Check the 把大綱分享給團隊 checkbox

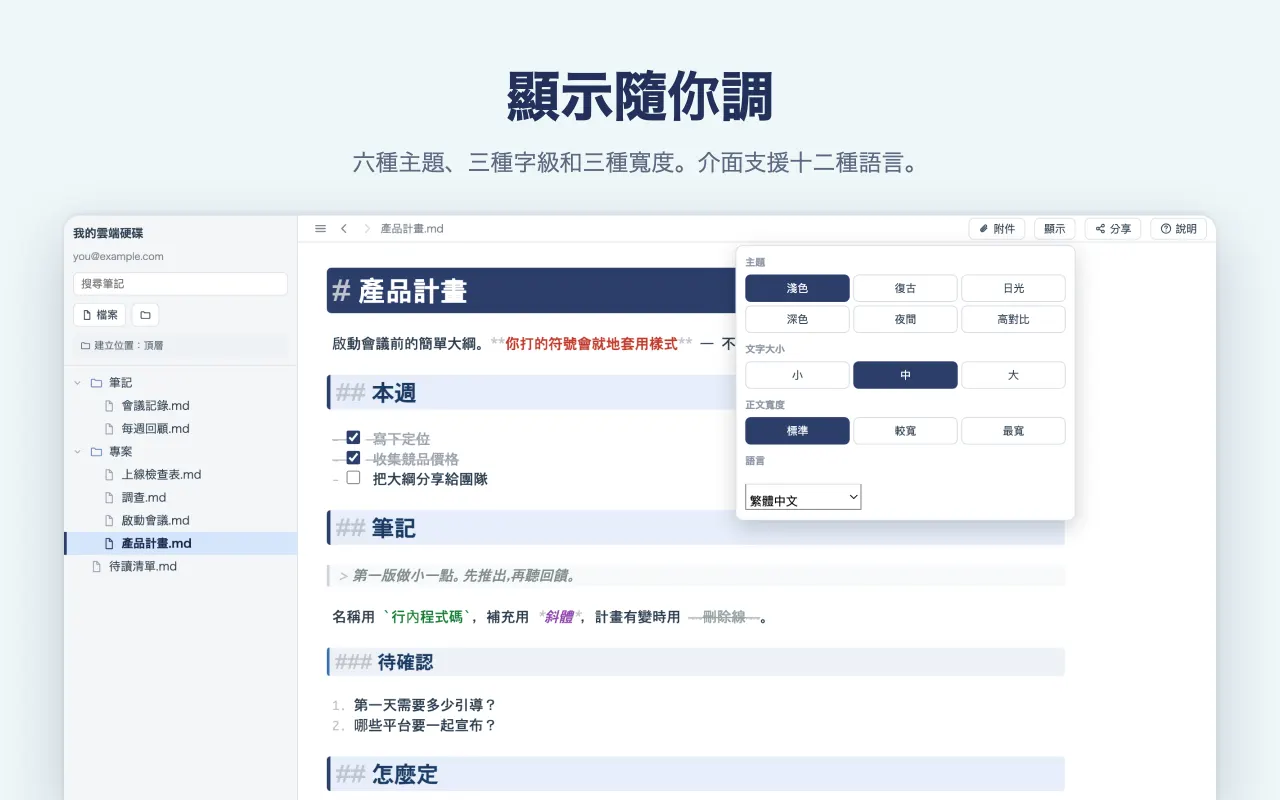(x=353, y=477)
